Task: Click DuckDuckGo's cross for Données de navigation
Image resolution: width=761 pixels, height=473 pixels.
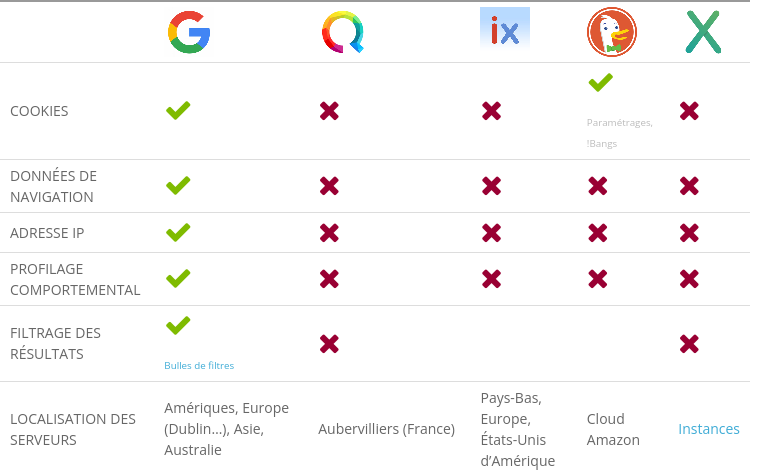Action: pyautogui.click(x=597, y=186)
